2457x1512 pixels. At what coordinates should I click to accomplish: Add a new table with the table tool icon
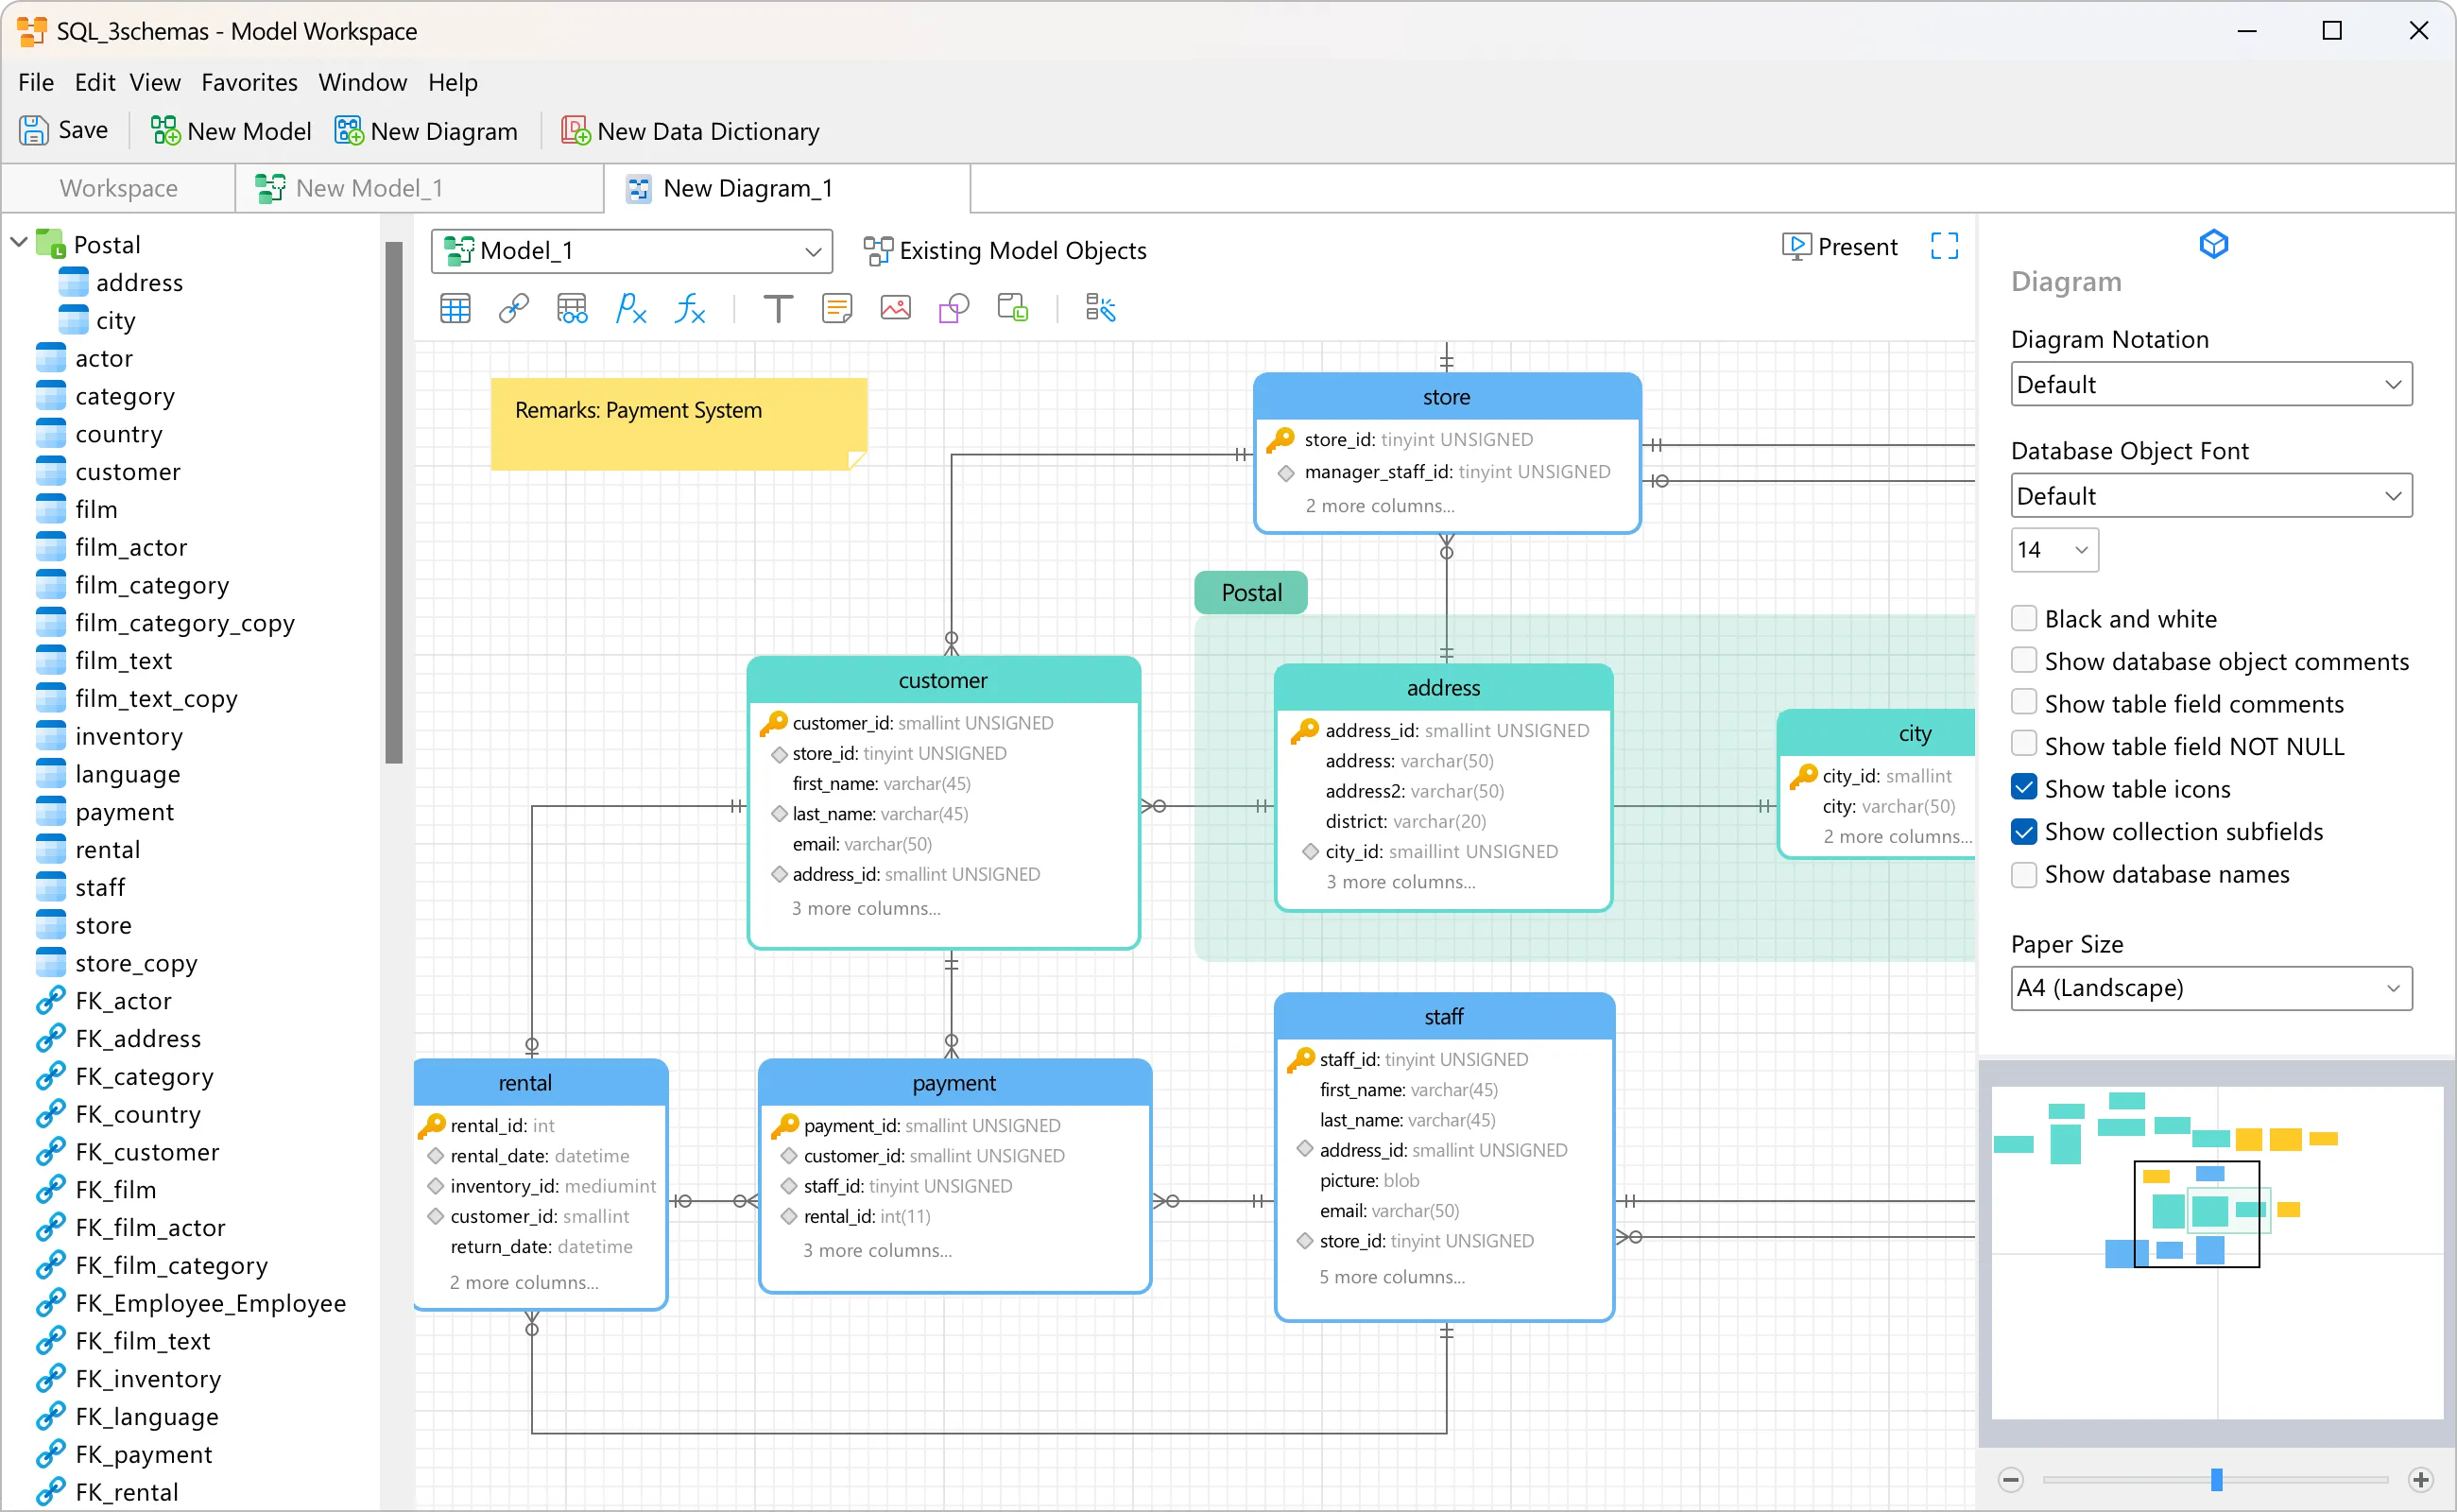pos(455,309)
